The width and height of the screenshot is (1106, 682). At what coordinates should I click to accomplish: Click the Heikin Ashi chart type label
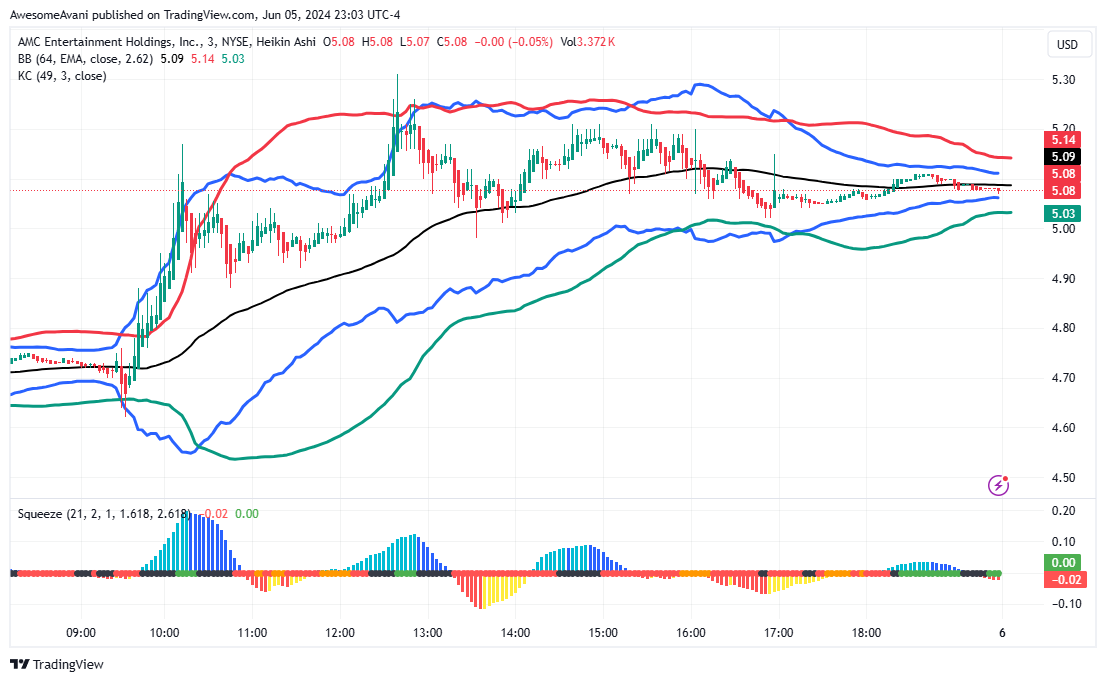coord(286,42)
